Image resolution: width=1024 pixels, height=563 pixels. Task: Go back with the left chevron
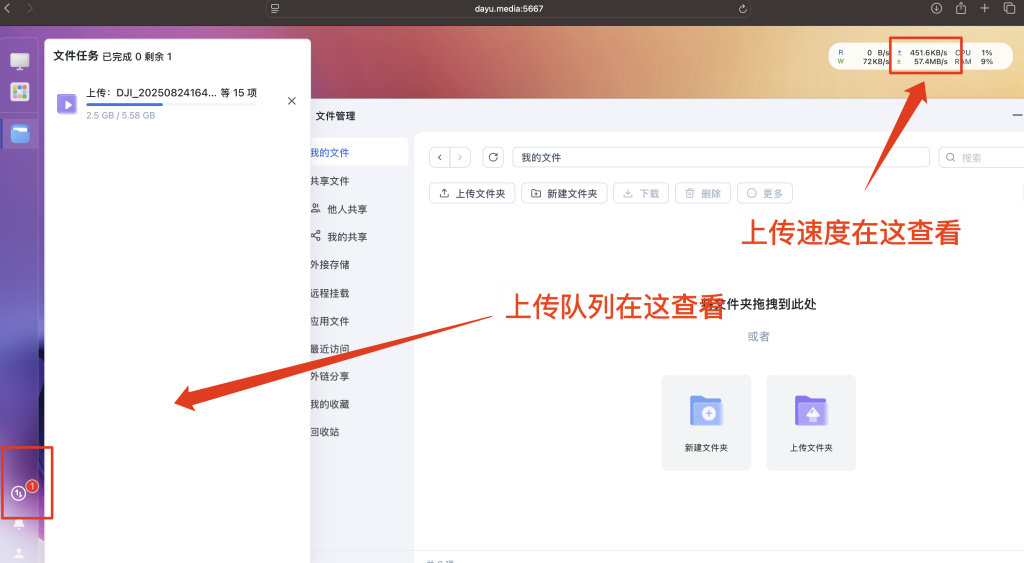point(440,158)
